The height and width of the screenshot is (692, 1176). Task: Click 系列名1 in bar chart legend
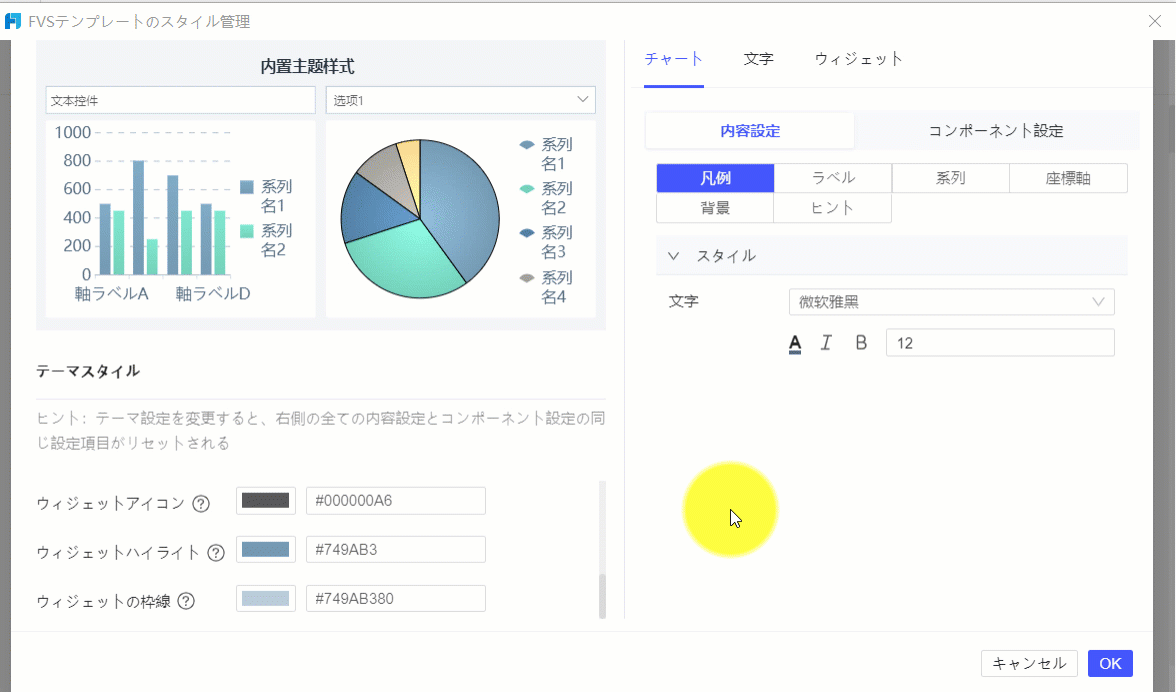coord(267,196)
